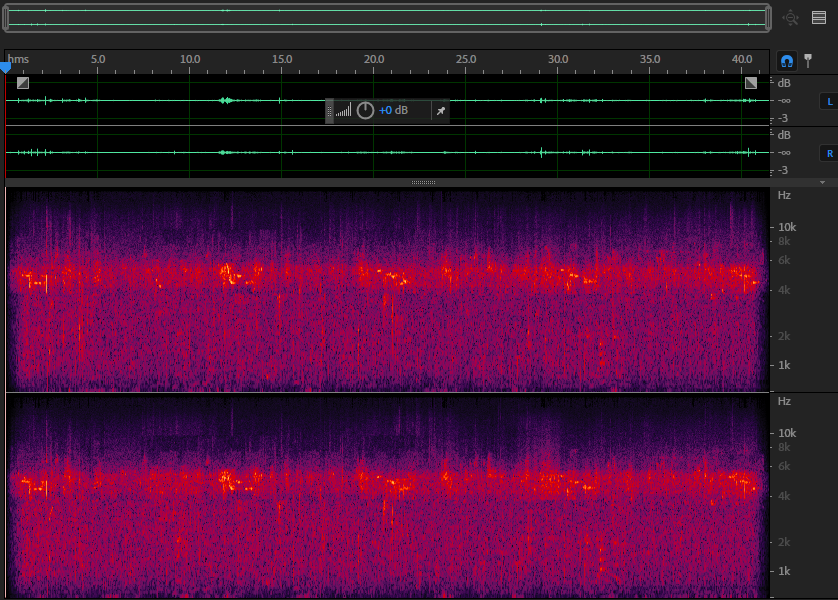Click the amplitude bars icon in HUD
This screenshot has width=838, height=600.
(x=344, y=111)
